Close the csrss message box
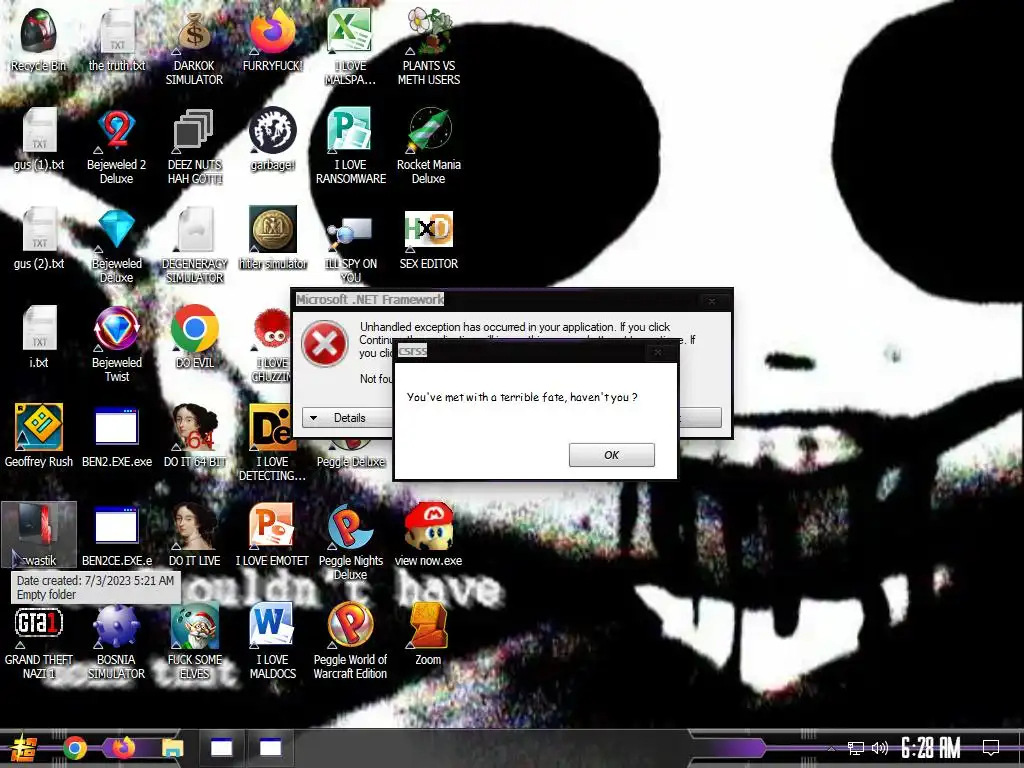The height and width of the screenshot is (768, 1024). [658, 352]
